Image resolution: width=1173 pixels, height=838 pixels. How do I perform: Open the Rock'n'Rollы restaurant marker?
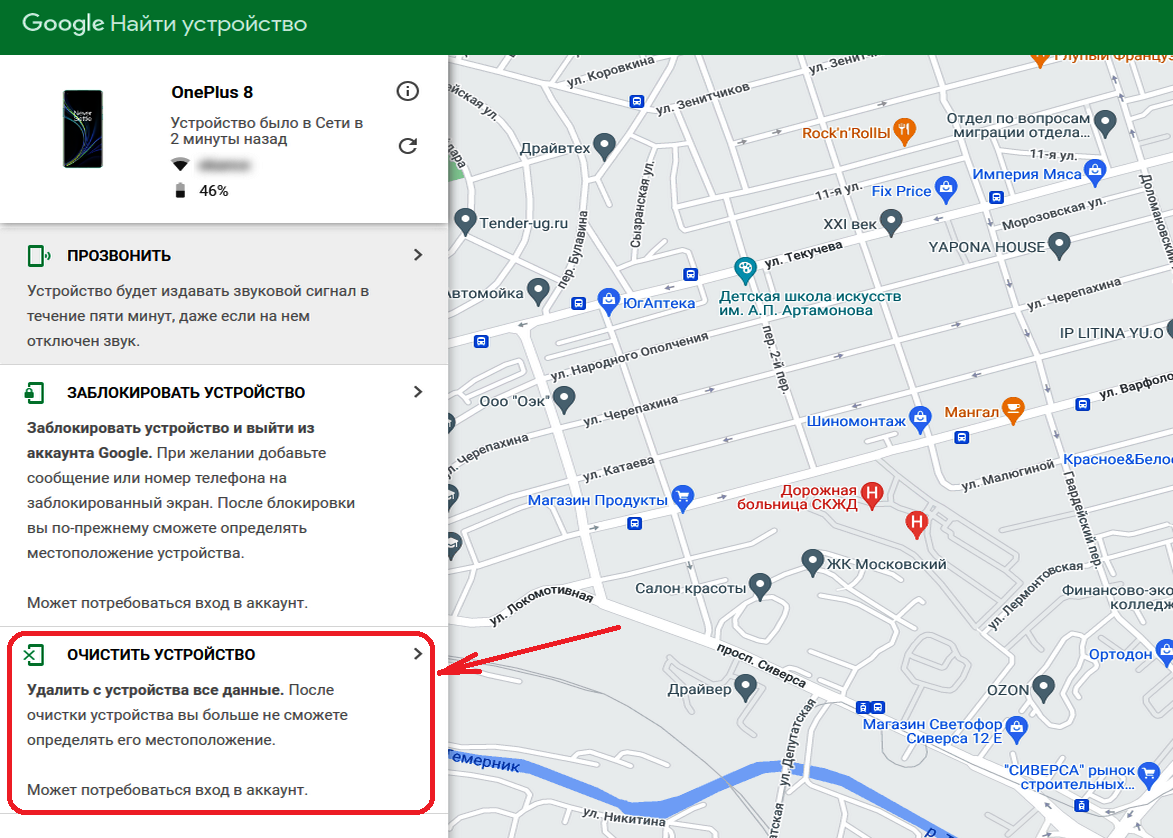[904, 131]
